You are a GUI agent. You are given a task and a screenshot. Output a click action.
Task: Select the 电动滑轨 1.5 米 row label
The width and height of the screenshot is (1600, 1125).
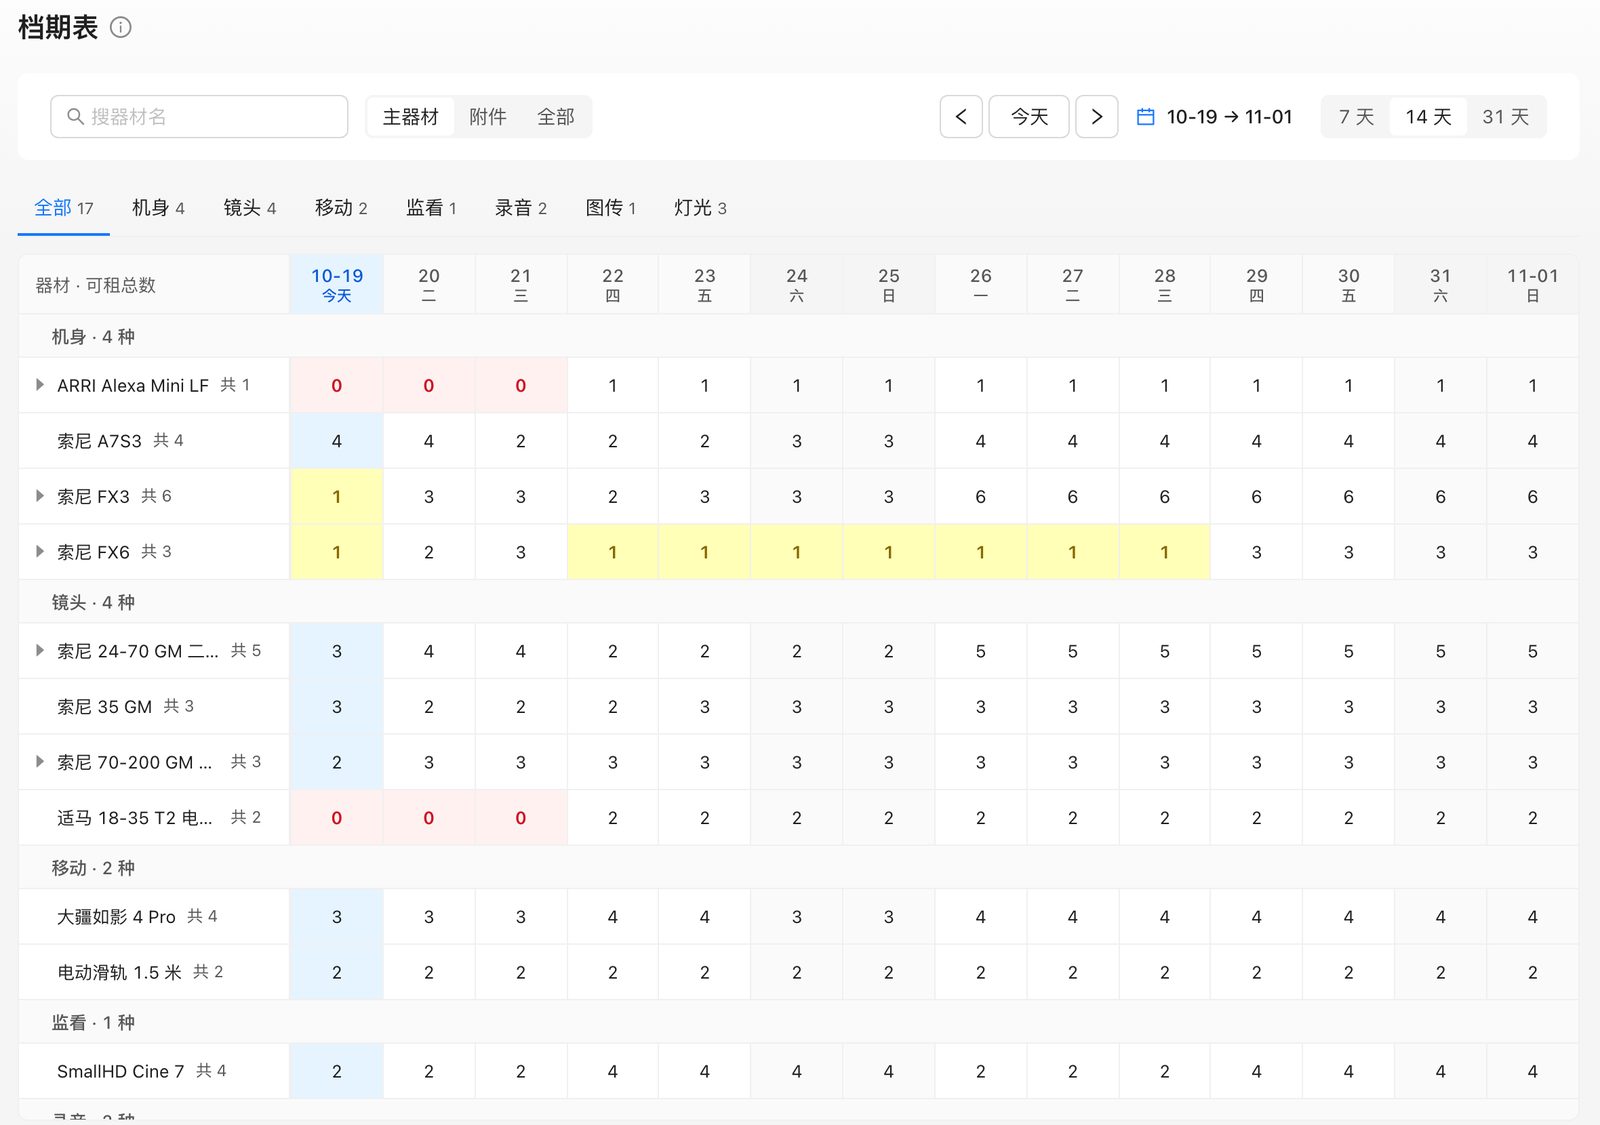click(119, 972)
